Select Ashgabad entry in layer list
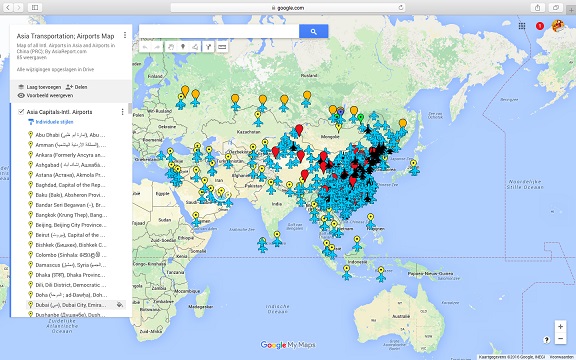The height and width of the screenshot is (360, 576). pyautogui.click(x=70, y=165)
